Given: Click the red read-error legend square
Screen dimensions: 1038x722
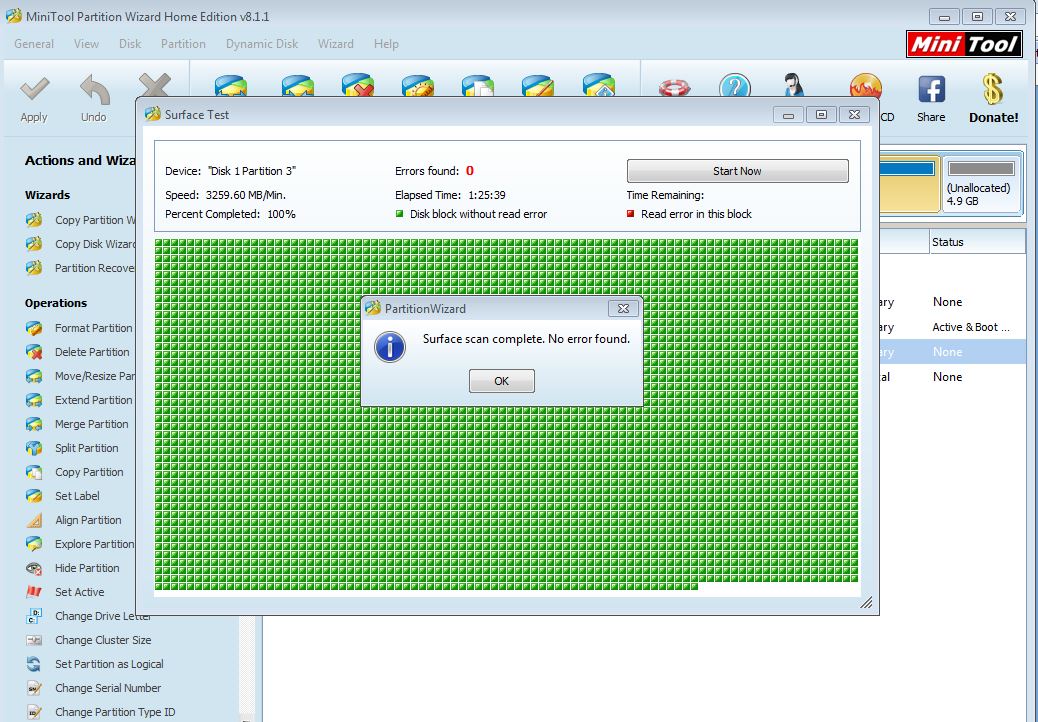Looking at the screenshot, I should 630,213.
